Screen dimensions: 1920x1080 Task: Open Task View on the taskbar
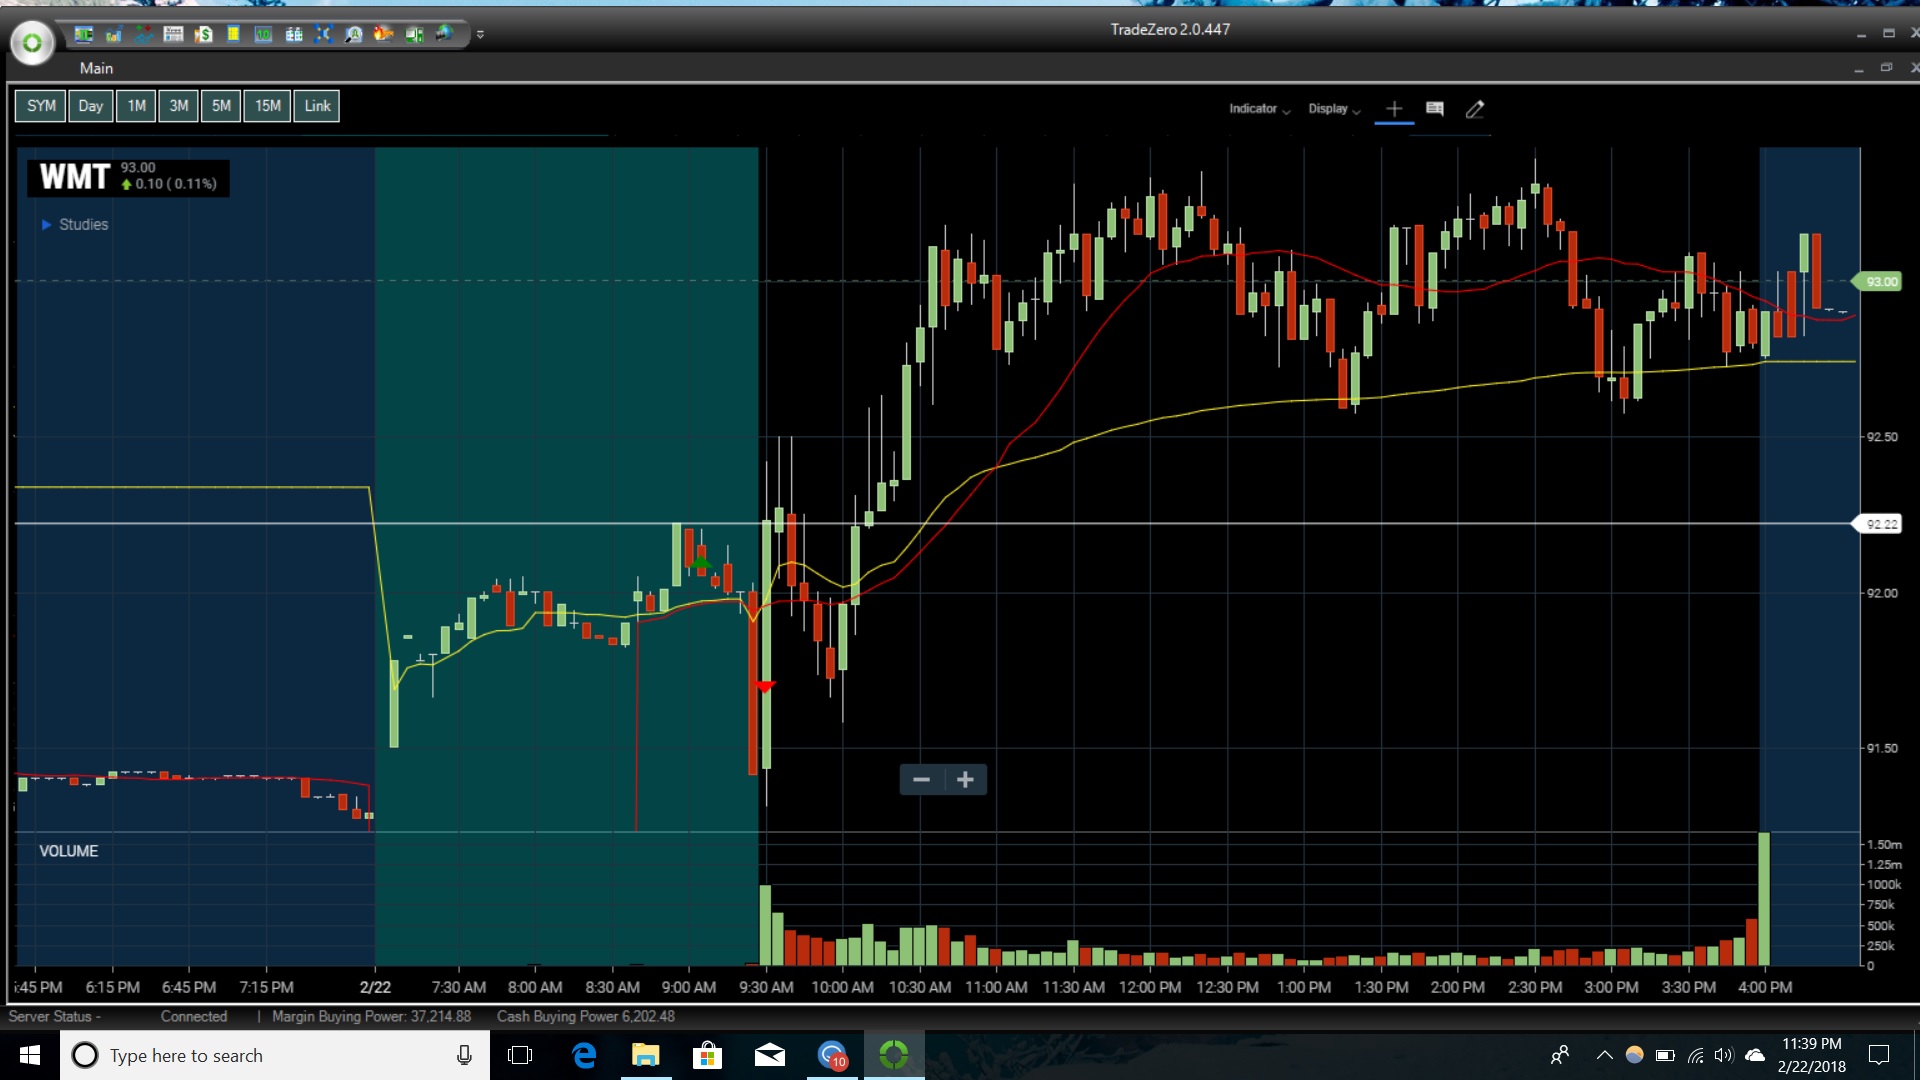coord(520,1055)
